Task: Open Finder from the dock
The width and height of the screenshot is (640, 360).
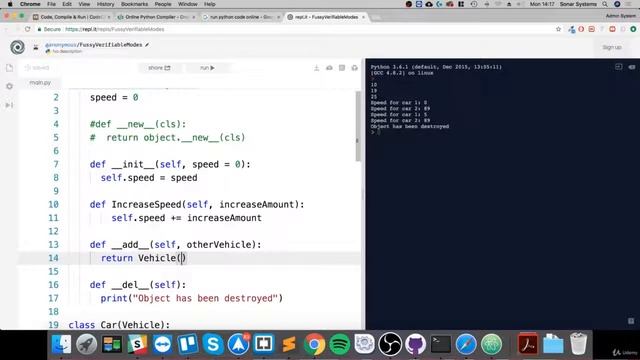Action: click(62, 345)
